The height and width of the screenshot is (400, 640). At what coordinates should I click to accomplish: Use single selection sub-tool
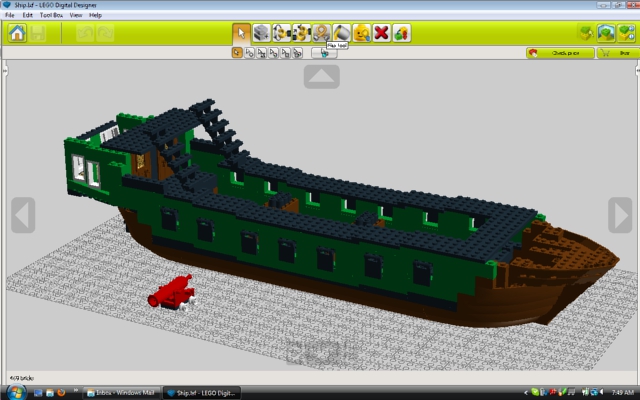coord(237,53)
